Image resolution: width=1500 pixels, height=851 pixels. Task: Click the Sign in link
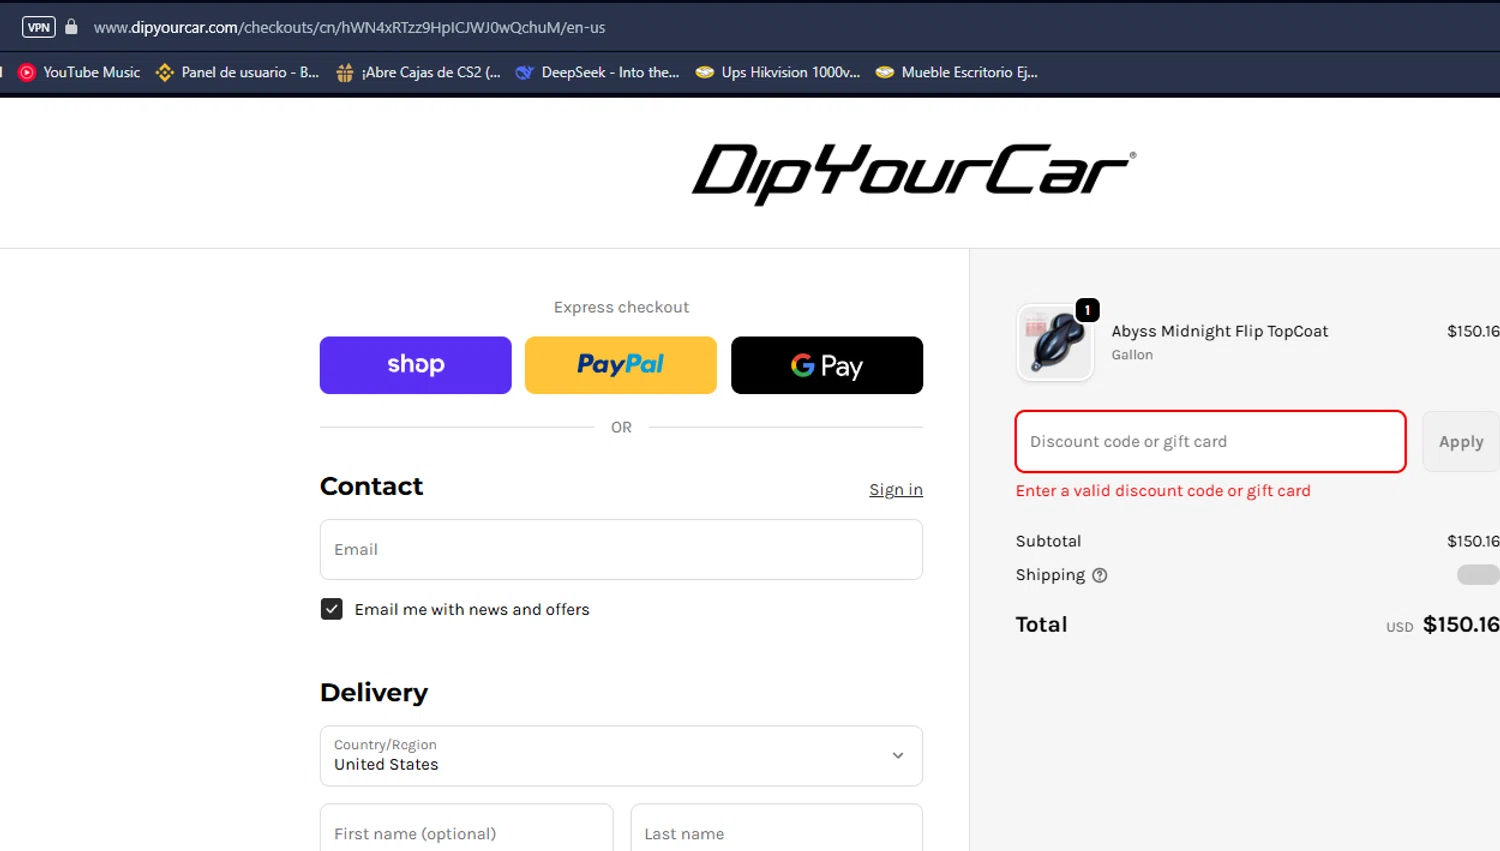896,489
